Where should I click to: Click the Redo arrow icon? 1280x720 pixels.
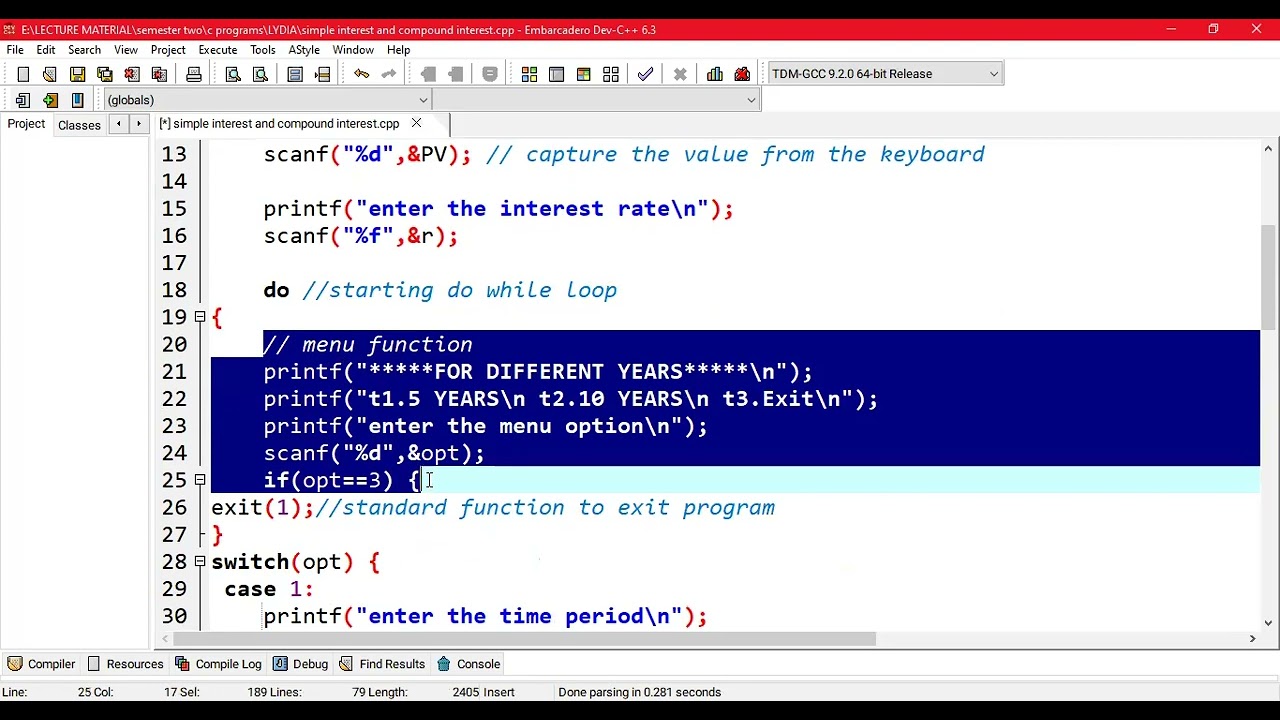(x=389, y=74)
